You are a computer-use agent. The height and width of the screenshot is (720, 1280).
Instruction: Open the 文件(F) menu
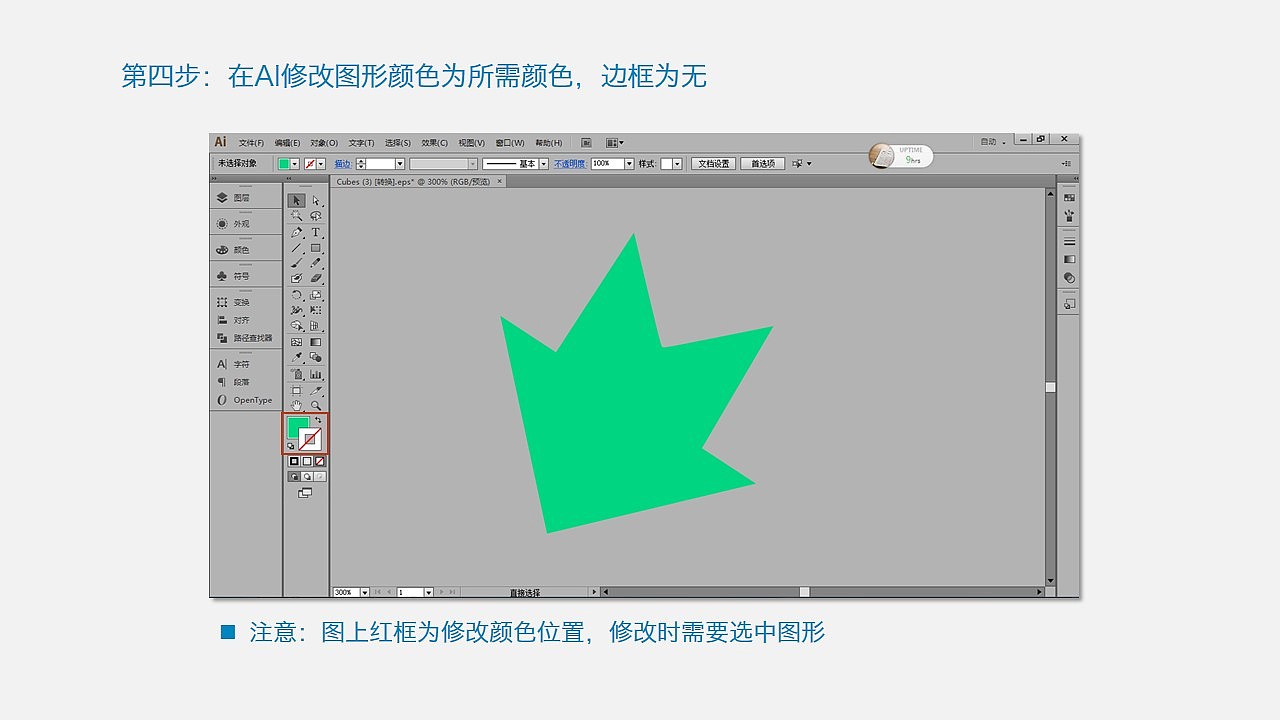click(251, 143)
